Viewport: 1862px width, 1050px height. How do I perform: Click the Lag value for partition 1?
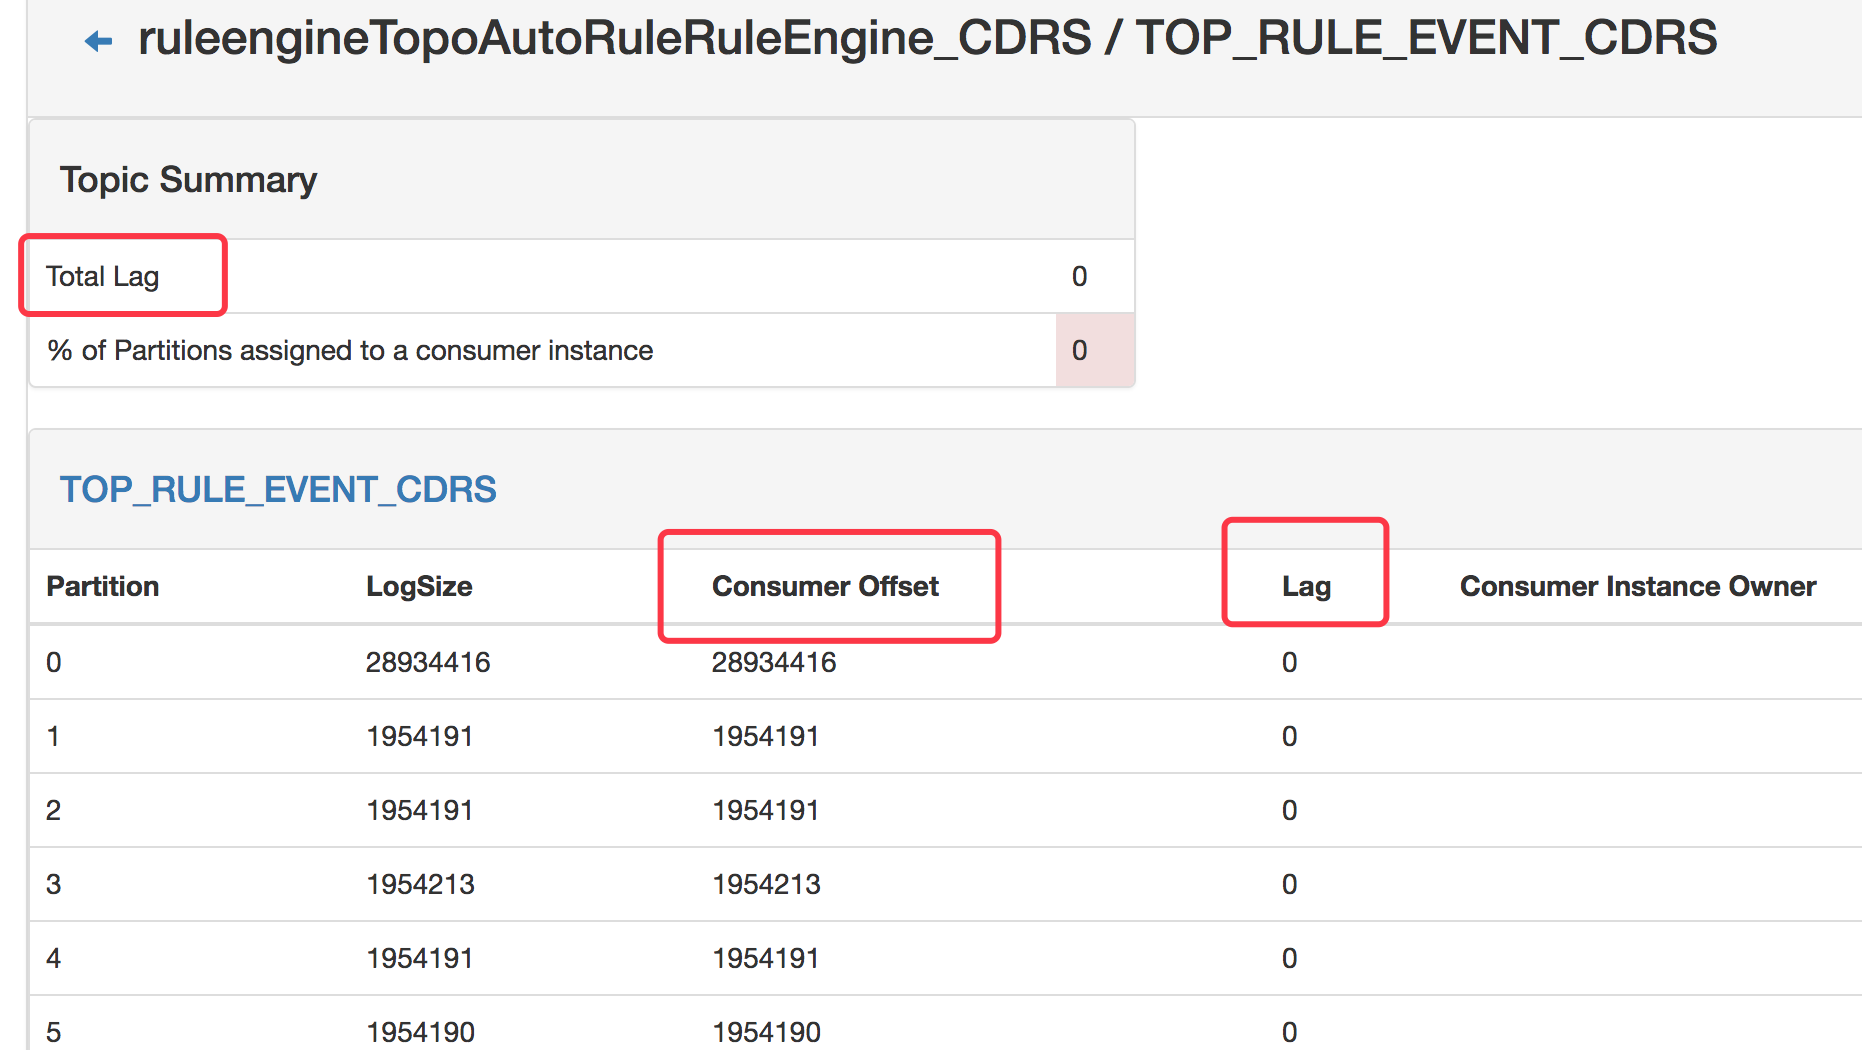tap(1289, 736)
